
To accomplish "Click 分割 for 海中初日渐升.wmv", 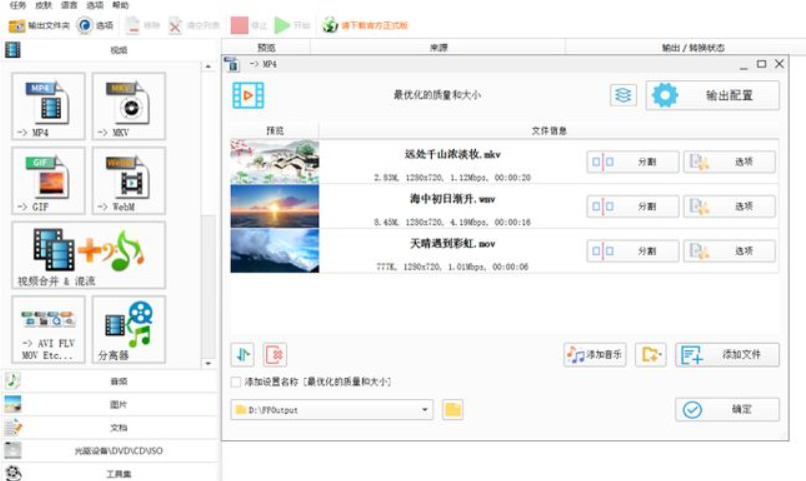I will pos(632,206).
